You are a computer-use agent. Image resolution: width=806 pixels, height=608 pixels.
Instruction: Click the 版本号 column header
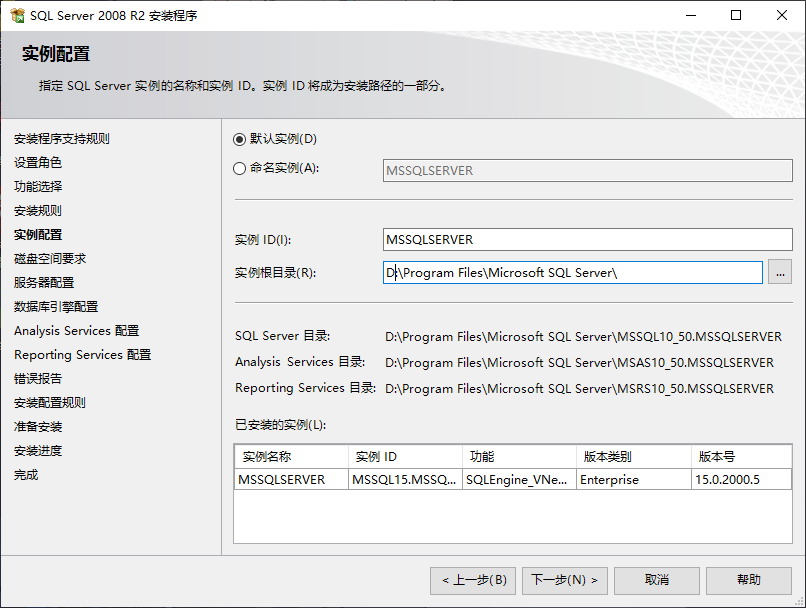click(741, 456)
